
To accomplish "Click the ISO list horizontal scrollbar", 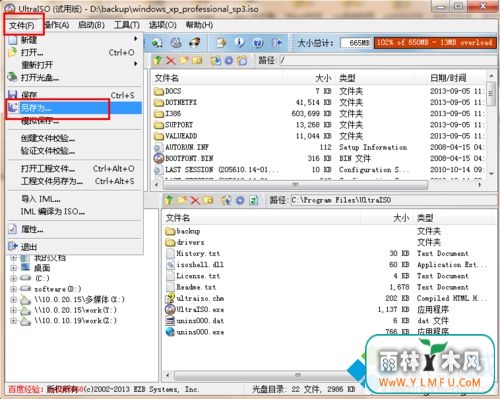I will 295,184.
